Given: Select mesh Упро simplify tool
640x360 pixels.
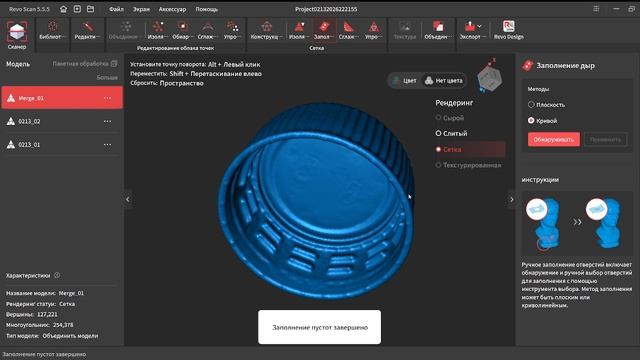Looking at the screenshot, I should point(373,31).
